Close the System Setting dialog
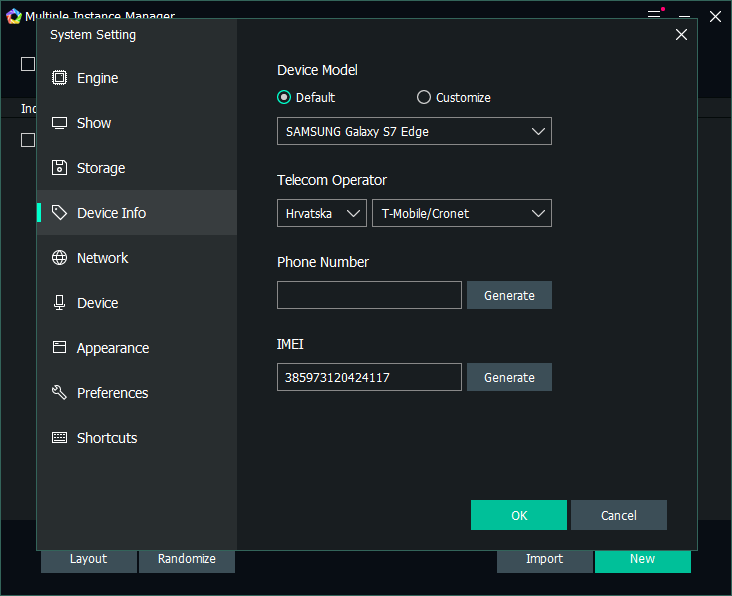 pos(681,35)
